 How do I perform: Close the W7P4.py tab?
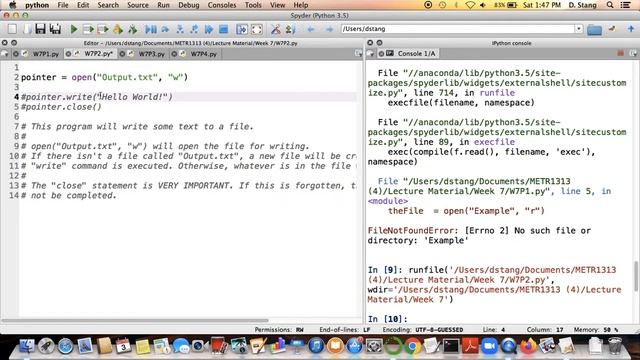click(x=174, y=53)
